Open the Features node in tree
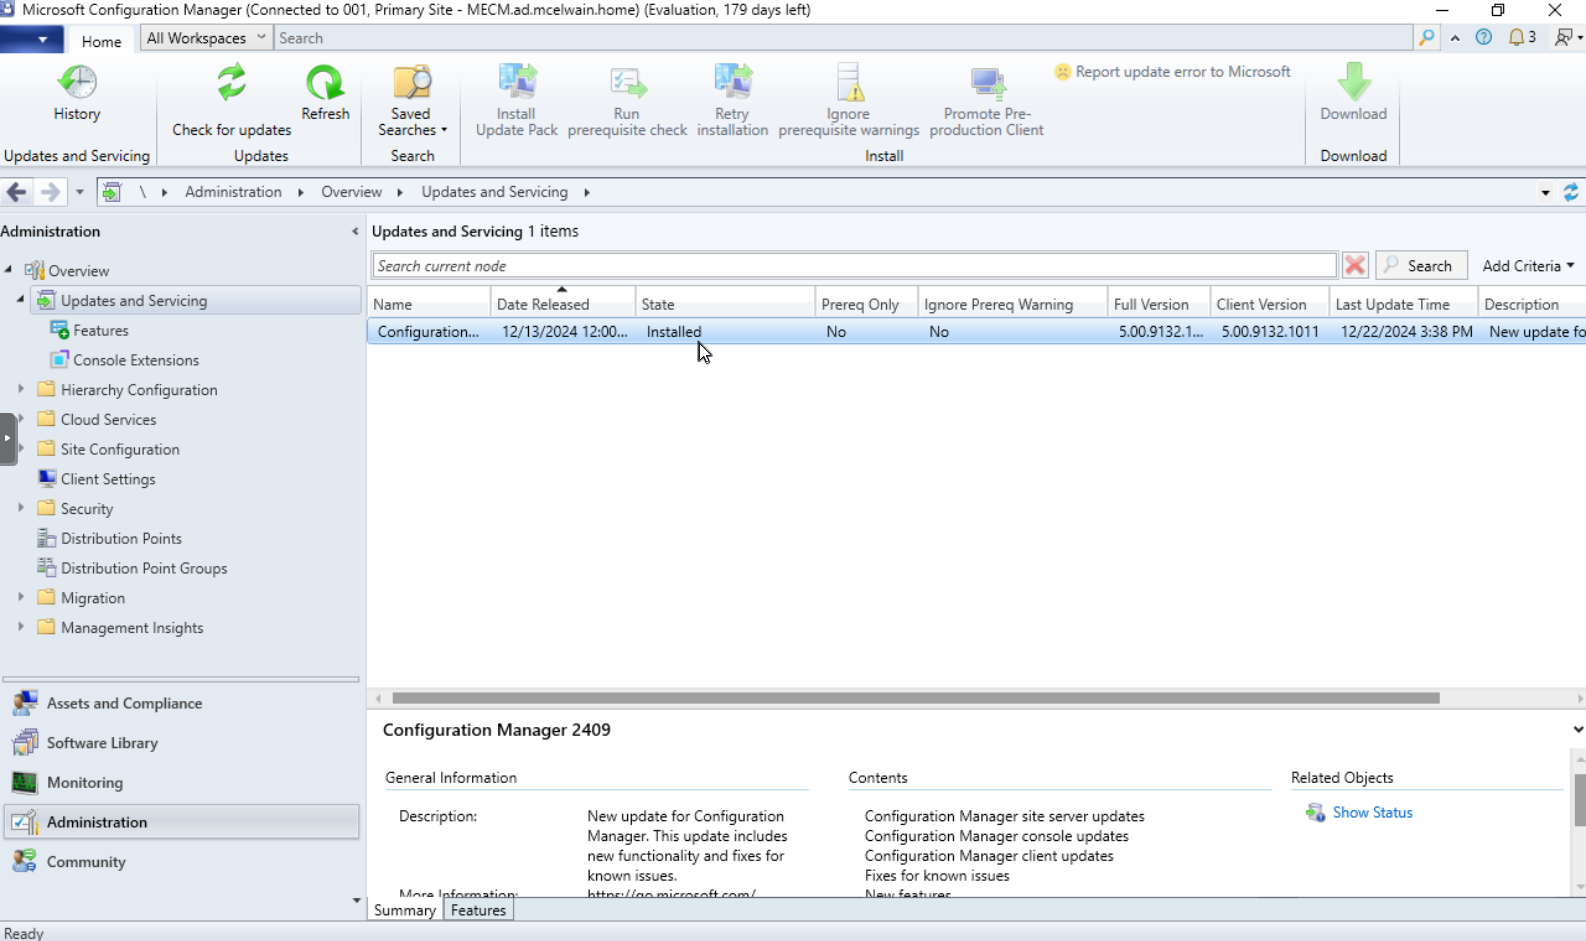 pos(100,330)
